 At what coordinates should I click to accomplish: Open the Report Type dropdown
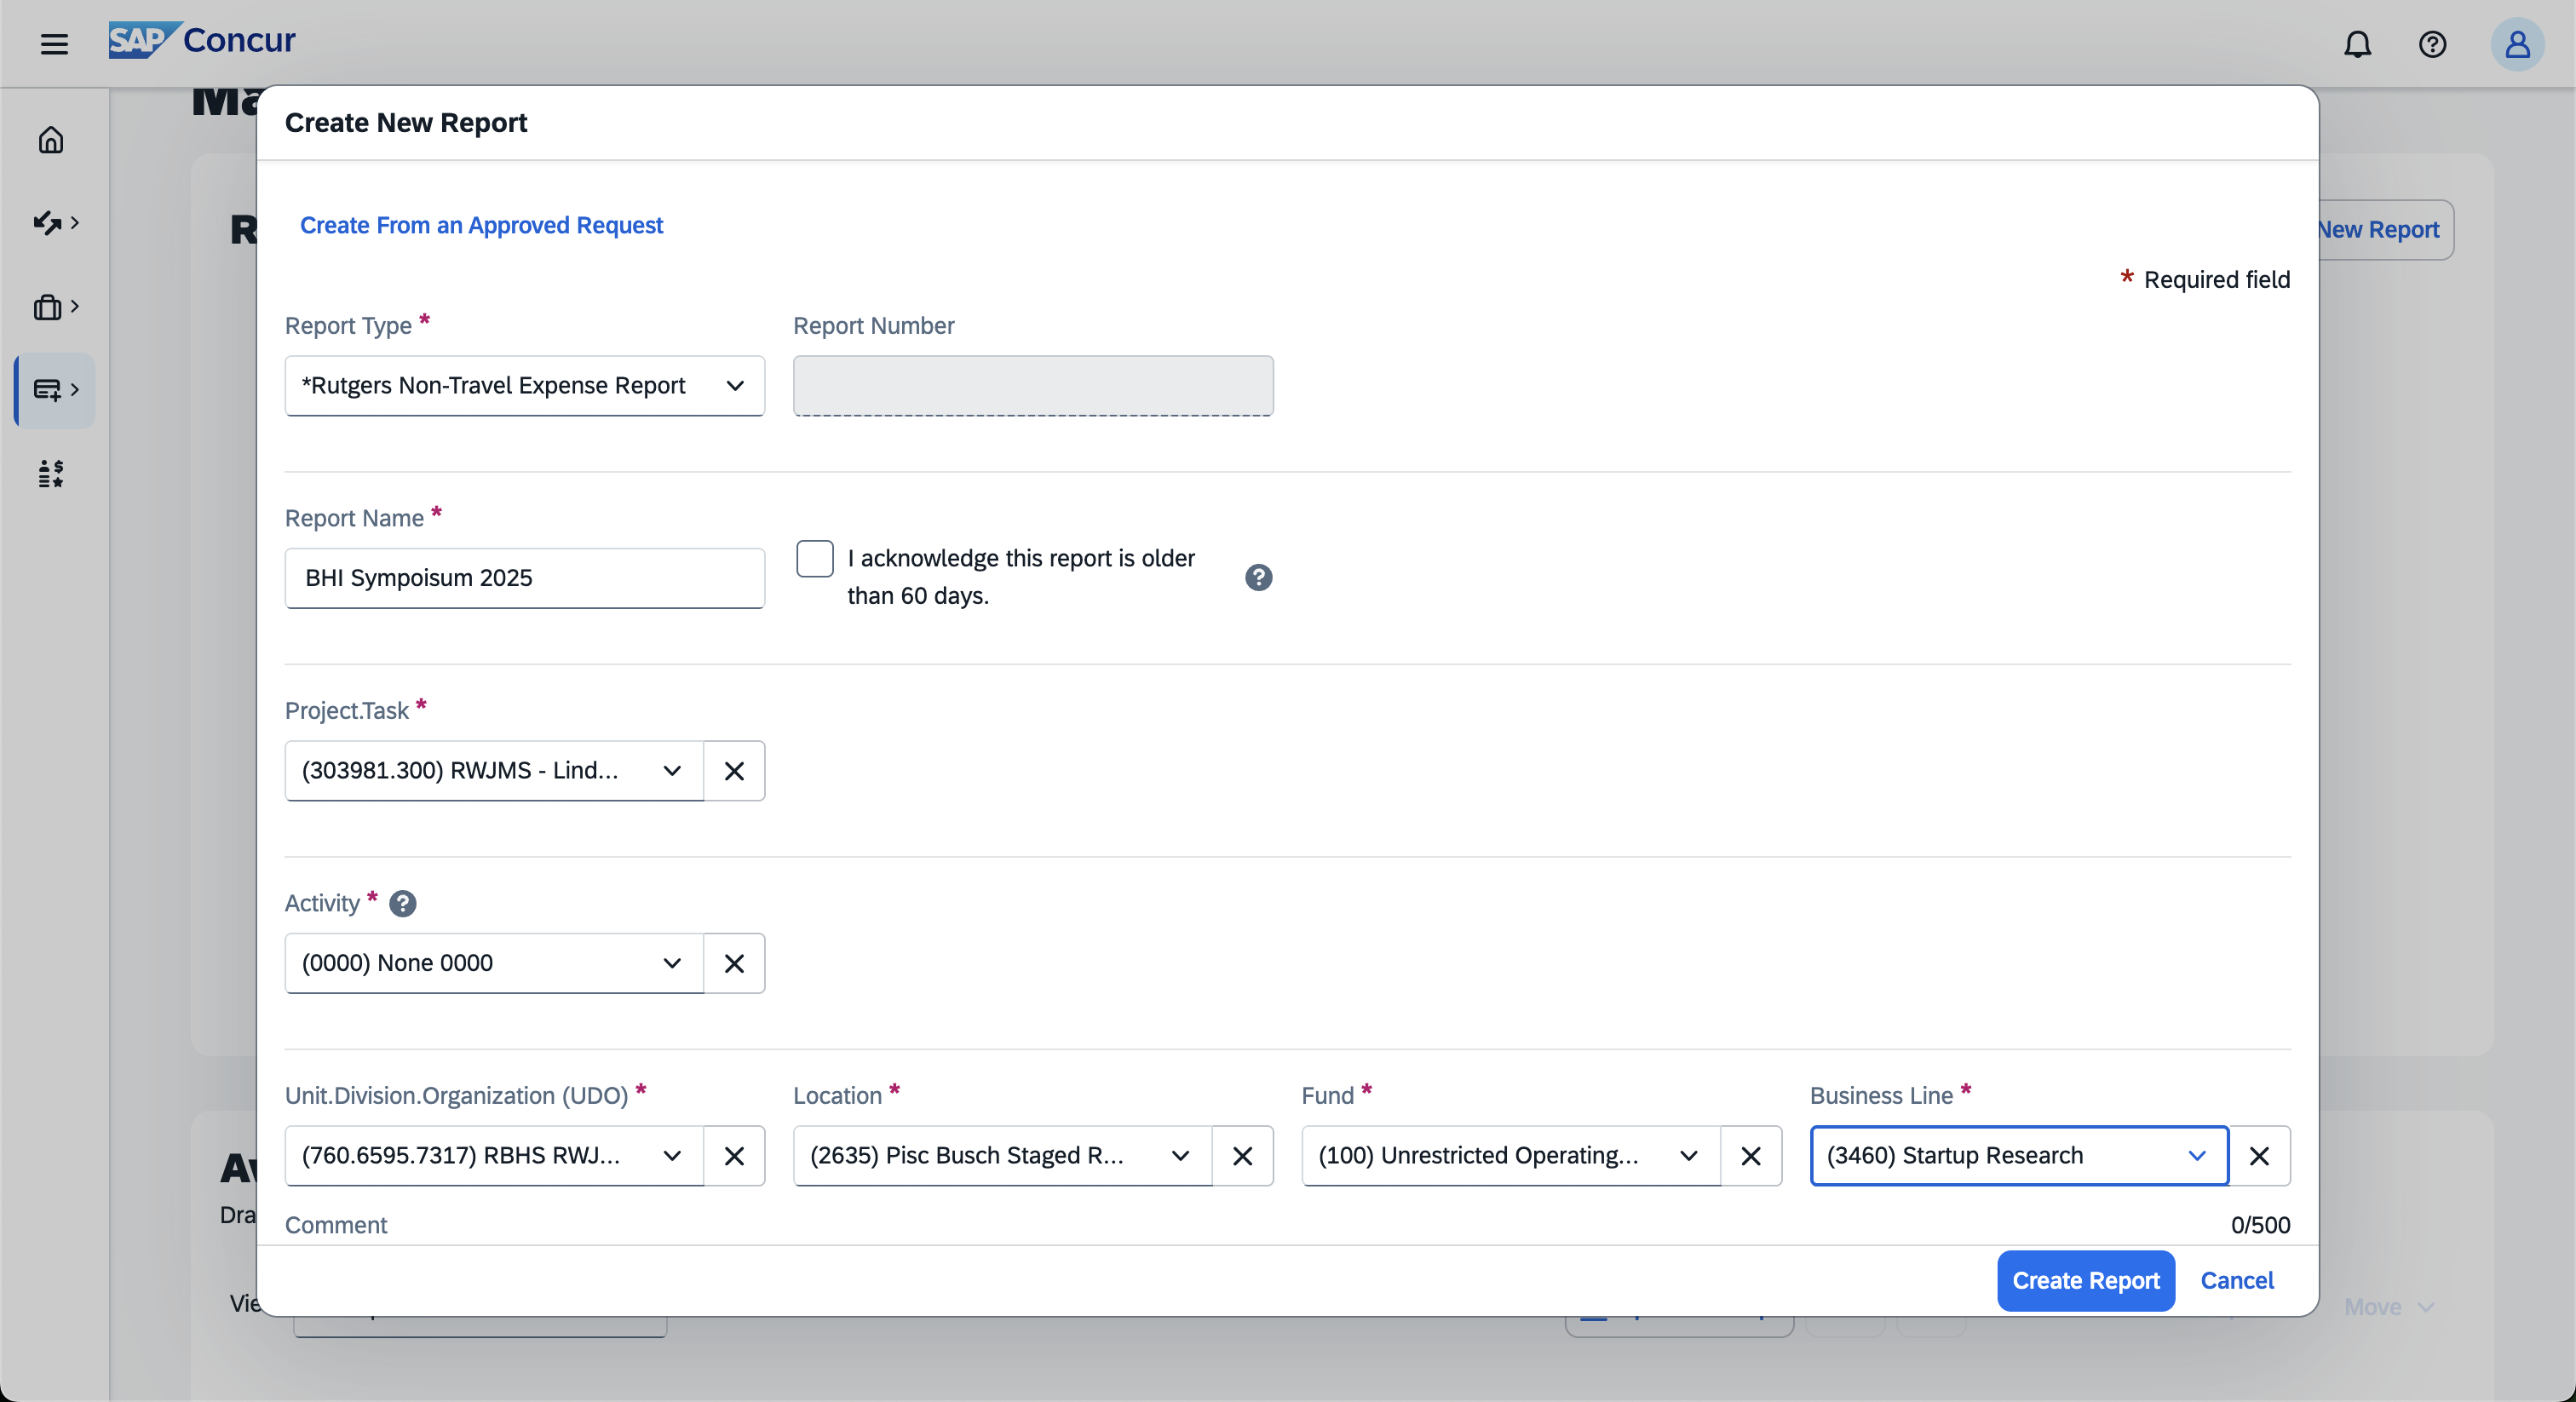point(524,385)
